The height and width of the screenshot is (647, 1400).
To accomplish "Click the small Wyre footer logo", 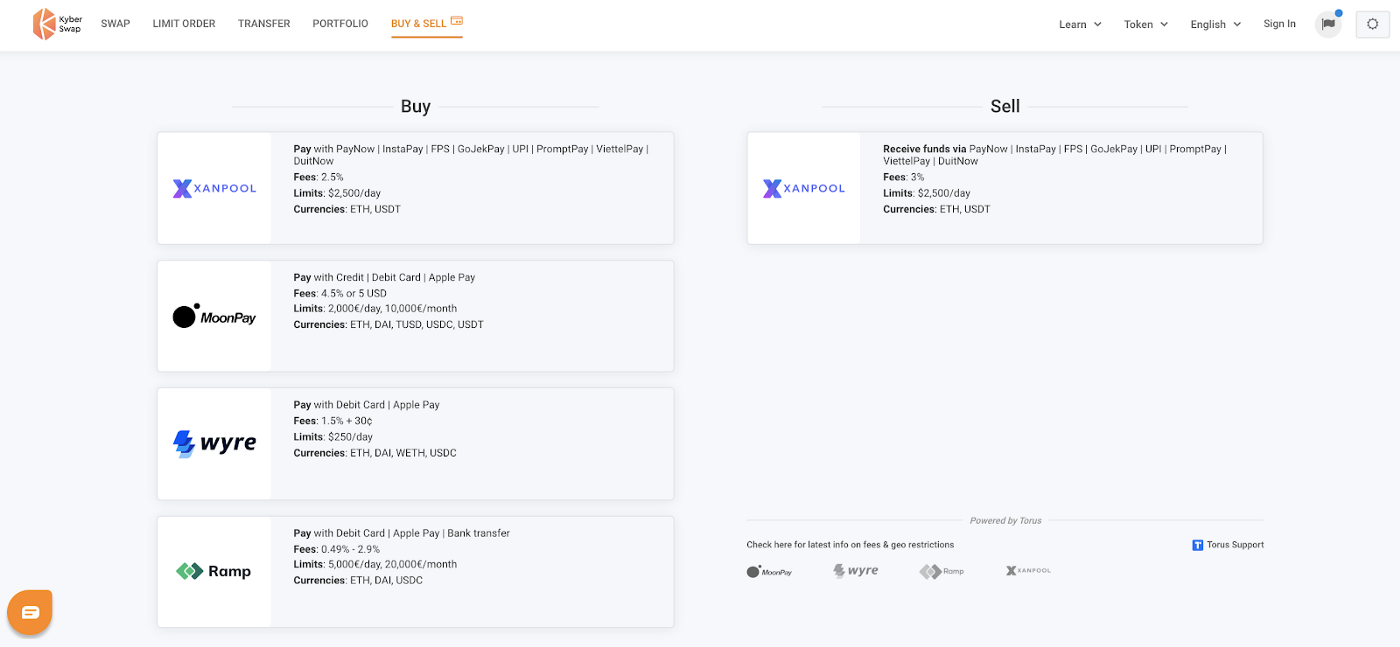I will tap(856, 571).
